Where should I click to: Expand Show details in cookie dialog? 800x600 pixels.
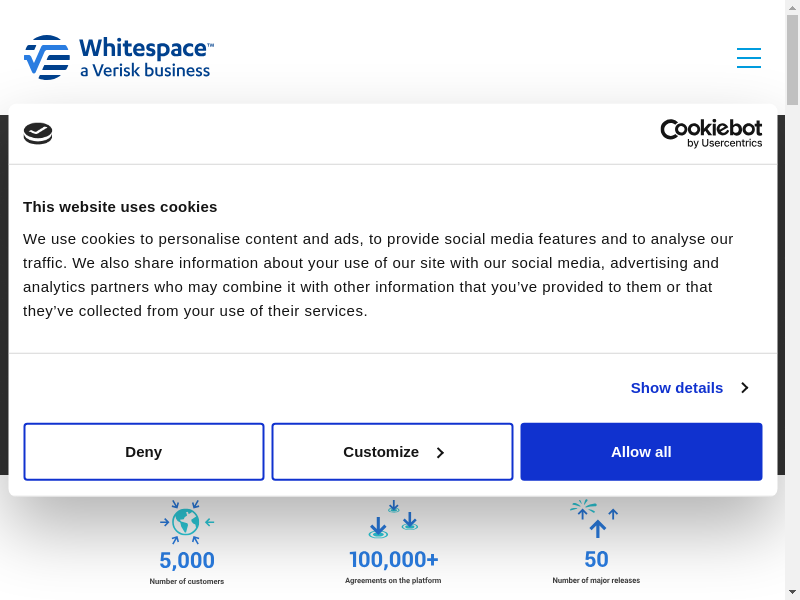coord(676,387)
